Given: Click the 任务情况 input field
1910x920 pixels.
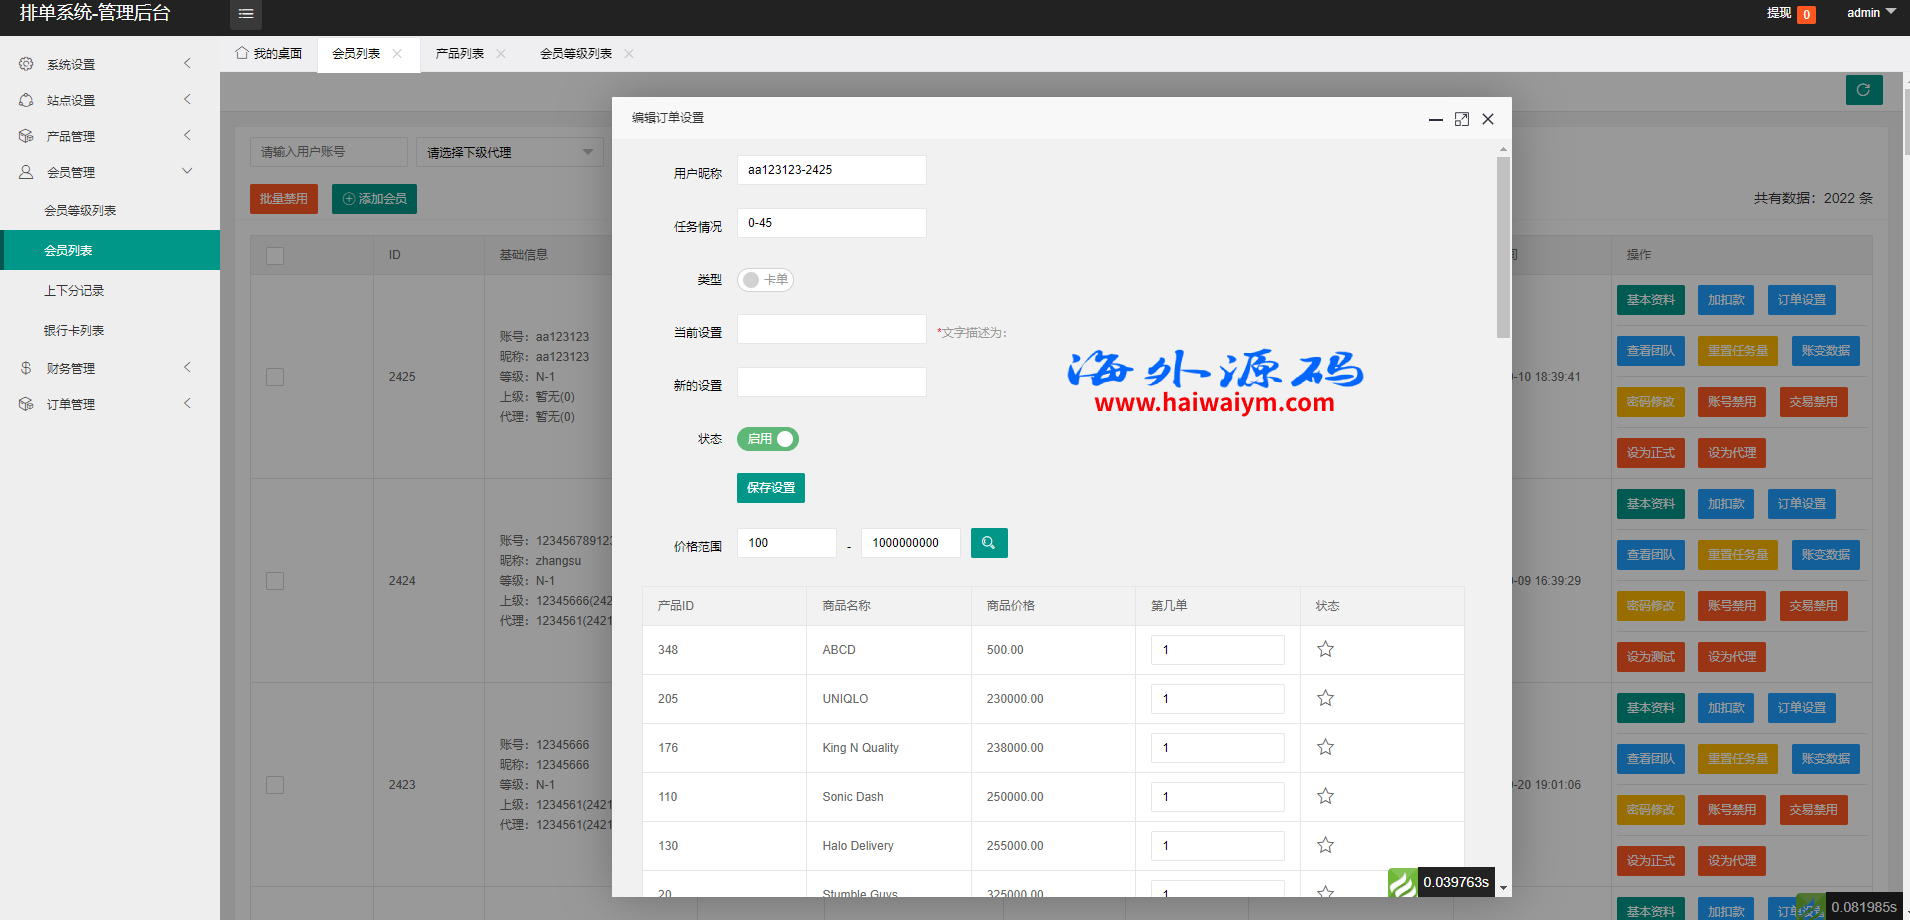Looking at the screenshot, I should click(831, 222).
